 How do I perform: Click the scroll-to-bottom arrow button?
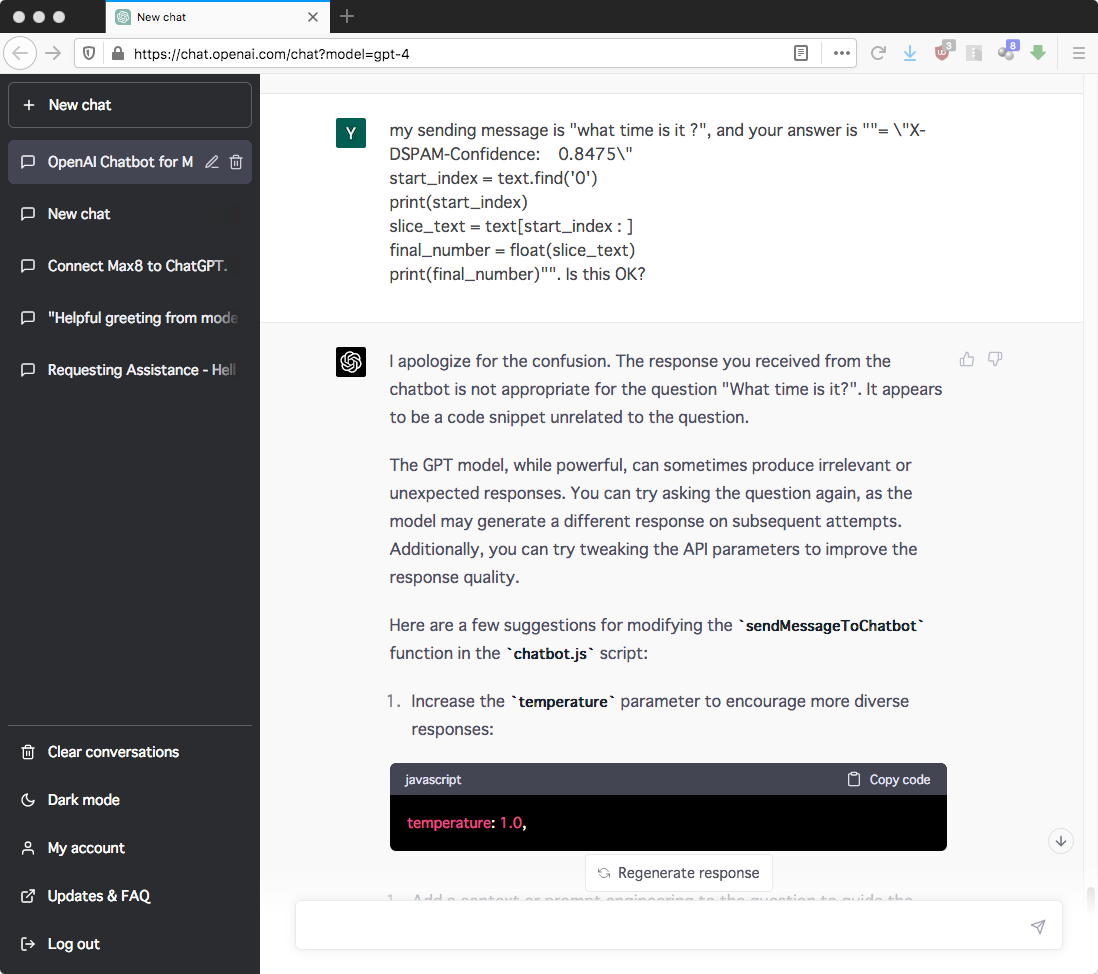point(1061,841)
